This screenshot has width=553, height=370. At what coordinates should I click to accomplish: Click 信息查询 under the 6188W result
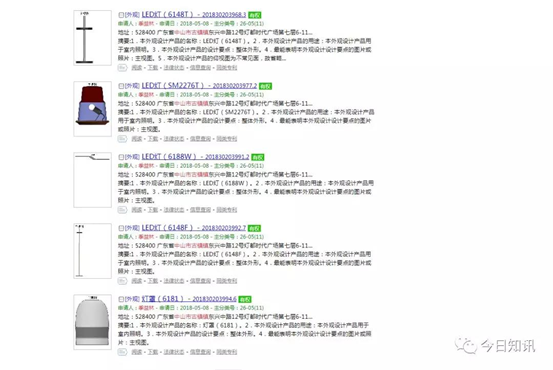tap(200, 210)
